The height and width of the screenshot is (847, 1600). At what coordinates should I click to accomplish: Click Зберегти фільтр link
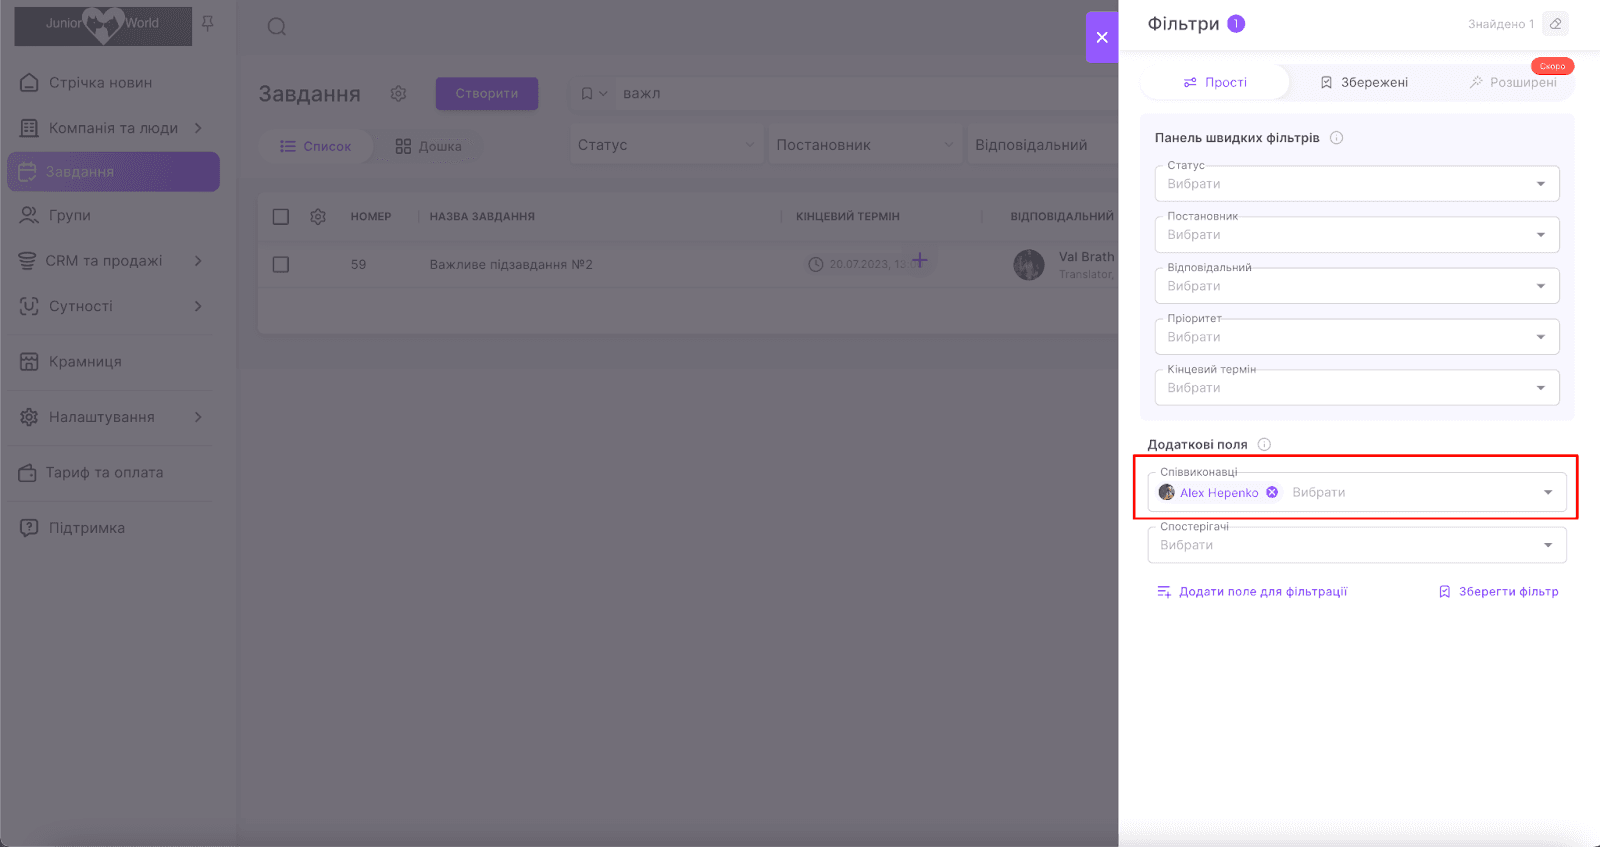click(1498, 592)
